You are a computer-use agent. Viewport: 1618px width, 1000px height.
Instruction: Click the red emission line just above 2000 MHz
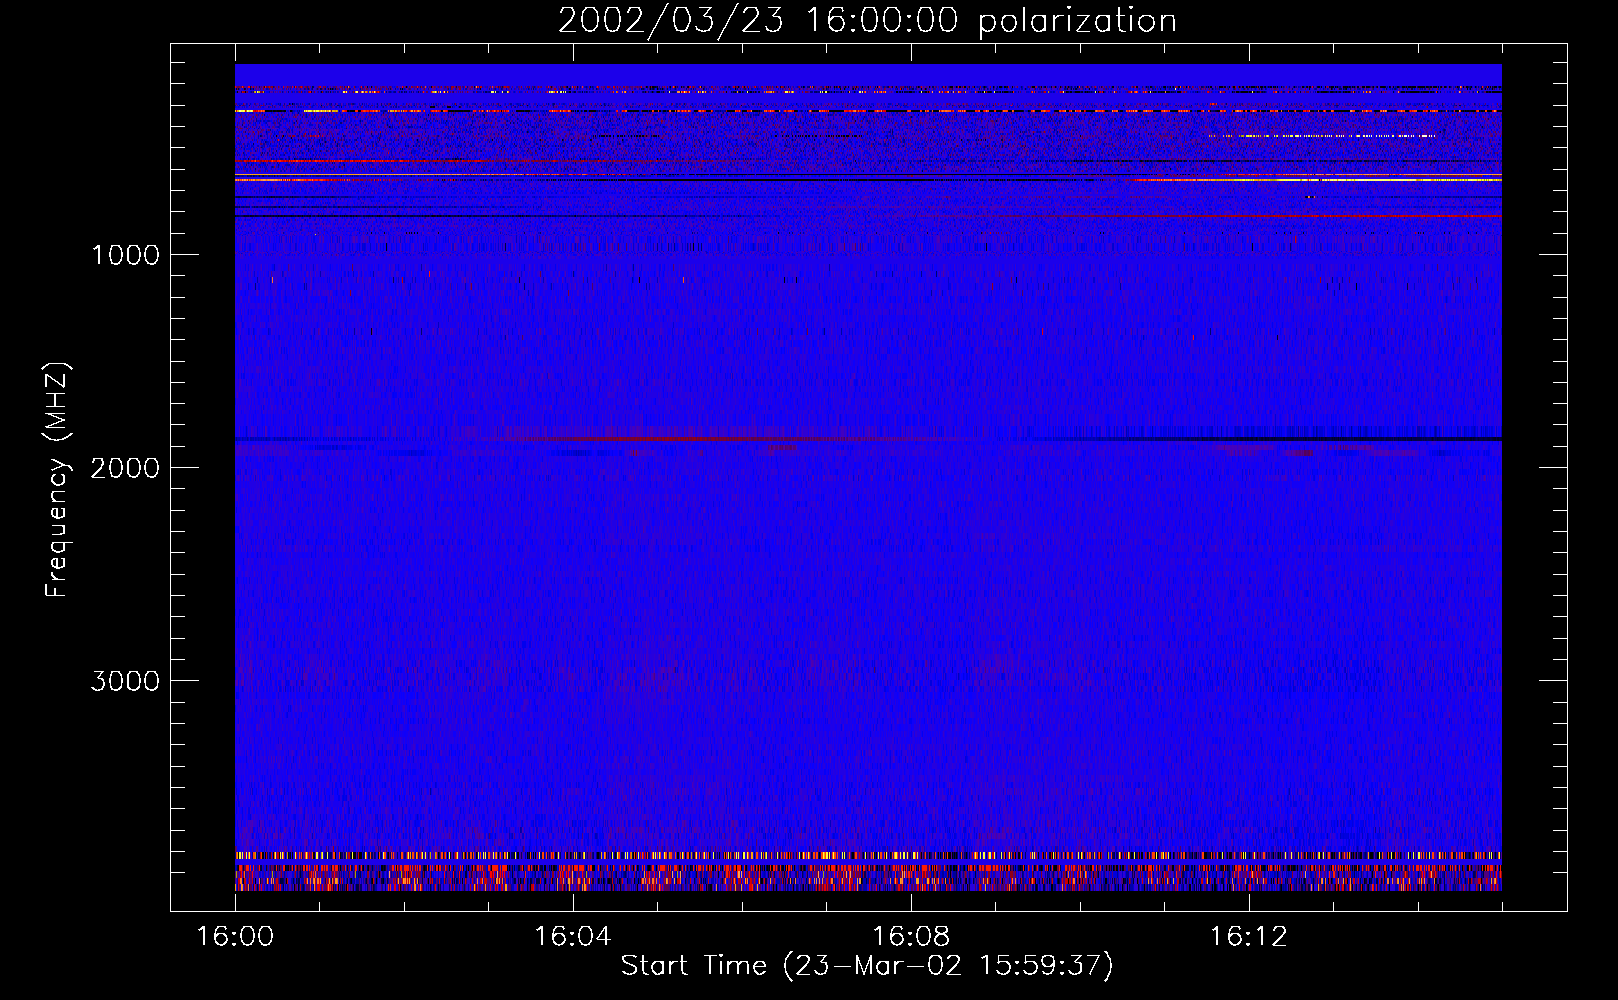pyautogui.click(x=700, y=439)
